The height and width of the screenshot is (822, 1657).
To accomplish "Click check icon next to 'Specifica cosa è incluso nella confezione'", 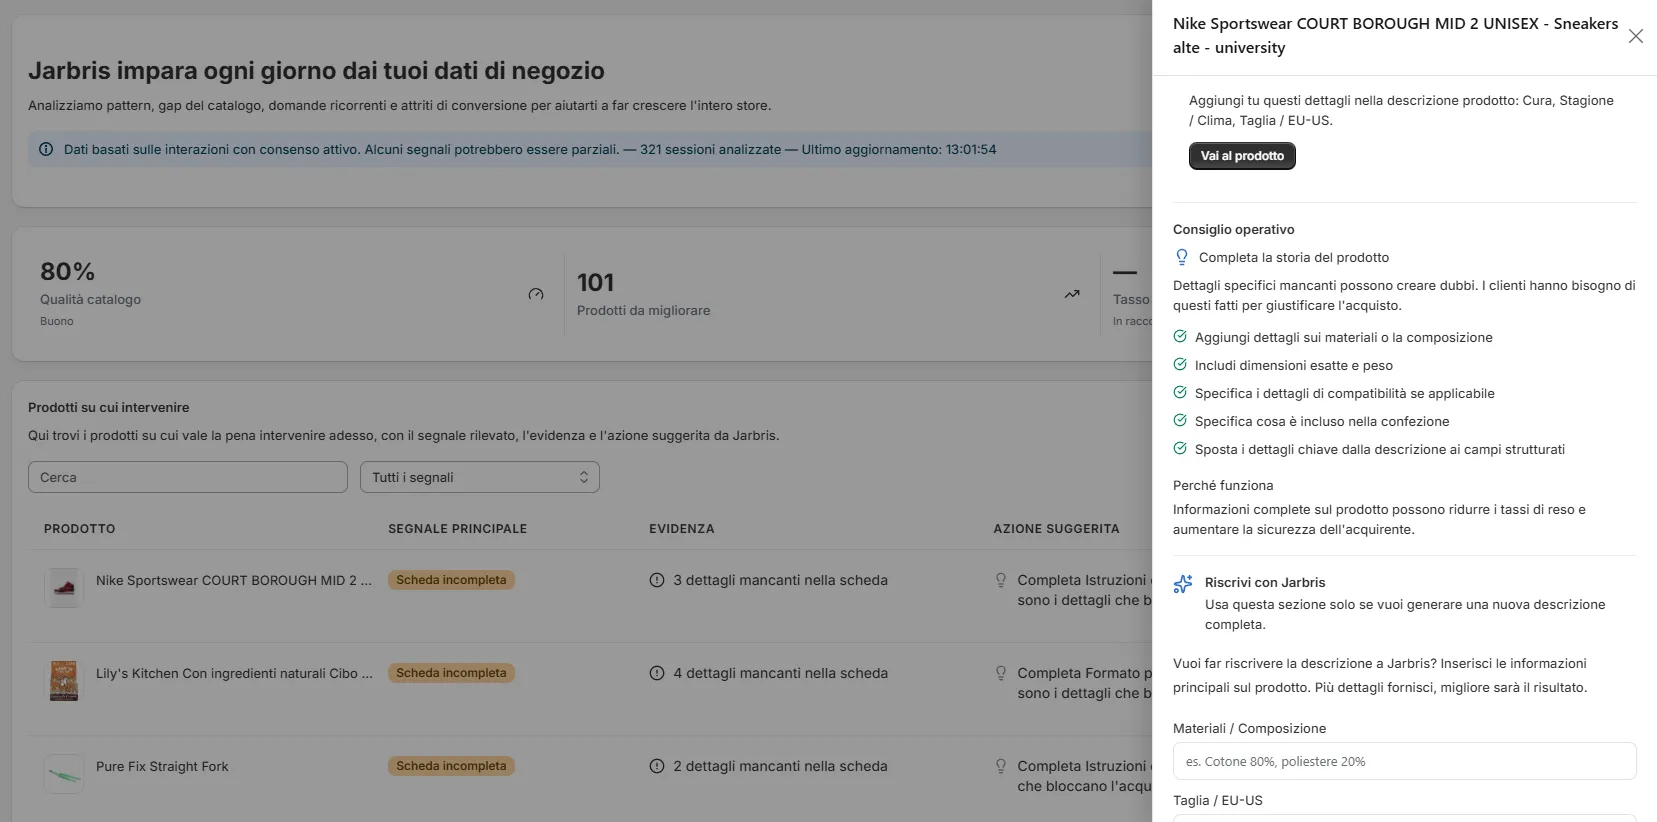I will (1180, 421).
